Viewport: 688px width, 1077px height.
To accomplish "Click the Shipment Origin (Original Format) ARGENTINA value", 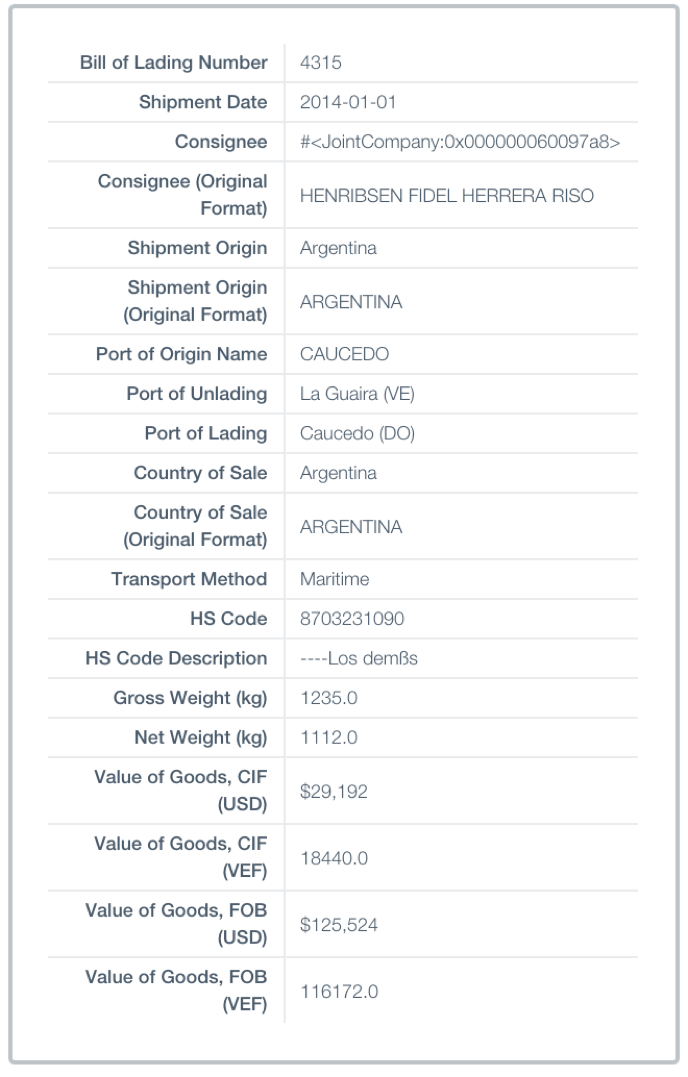I will 351,302.
